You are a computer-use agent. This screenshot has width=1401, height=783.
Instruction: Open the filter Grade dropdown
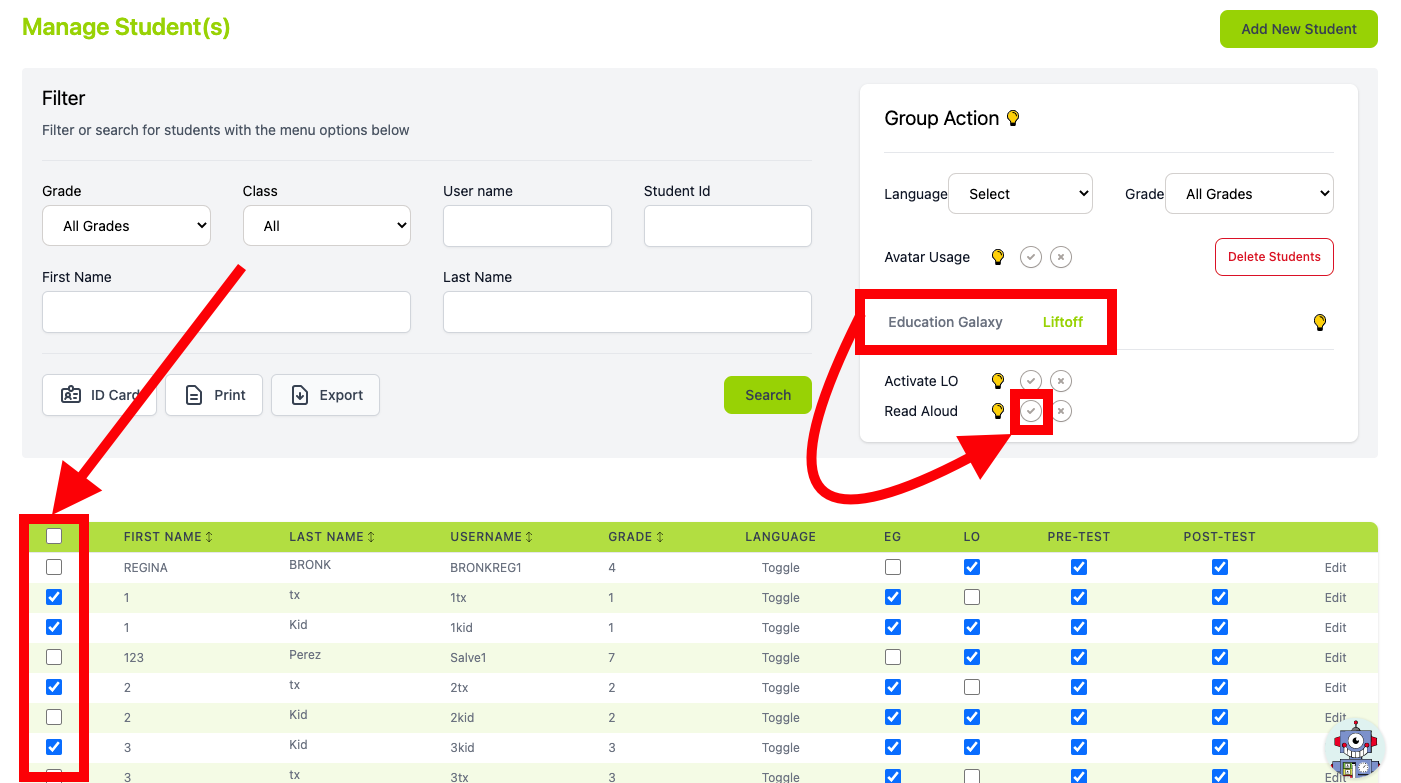(x=126, y=226)
